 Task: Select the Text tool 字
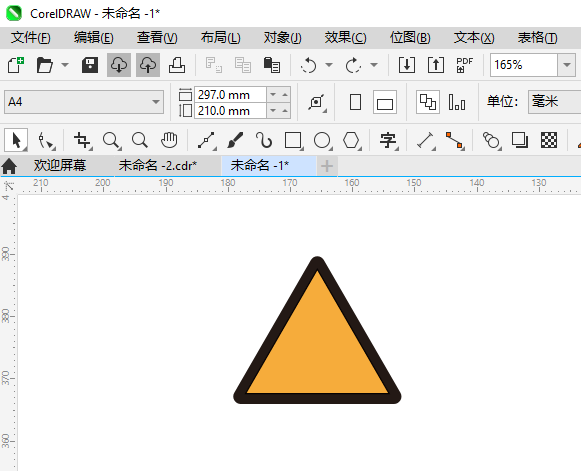(388, 141)
